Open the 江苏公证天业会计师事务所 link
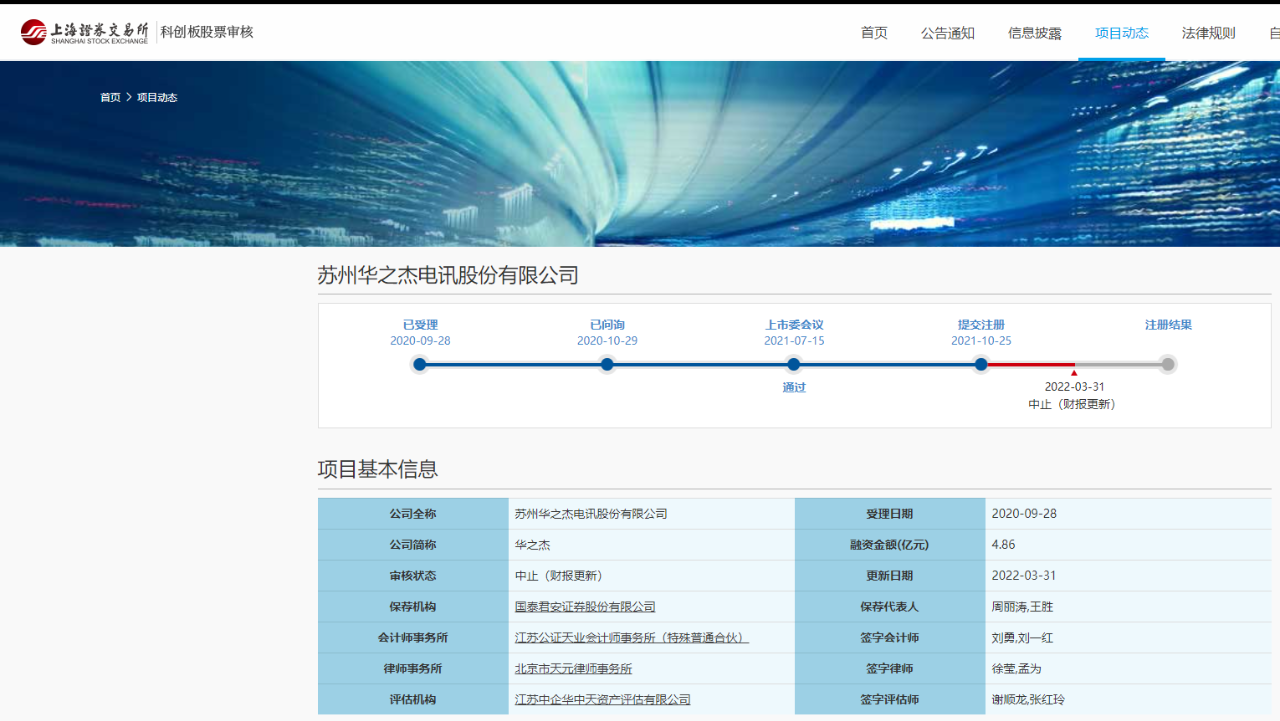 (631, 638)
